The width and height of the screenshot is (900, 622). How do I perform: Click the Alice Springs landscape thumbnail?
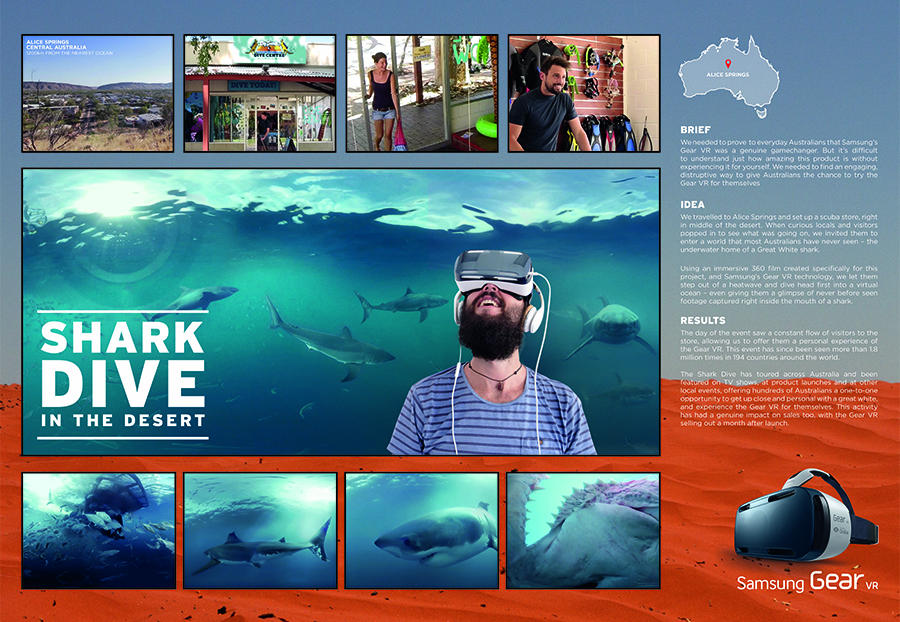pyautogui.click(x=98, y=93)
